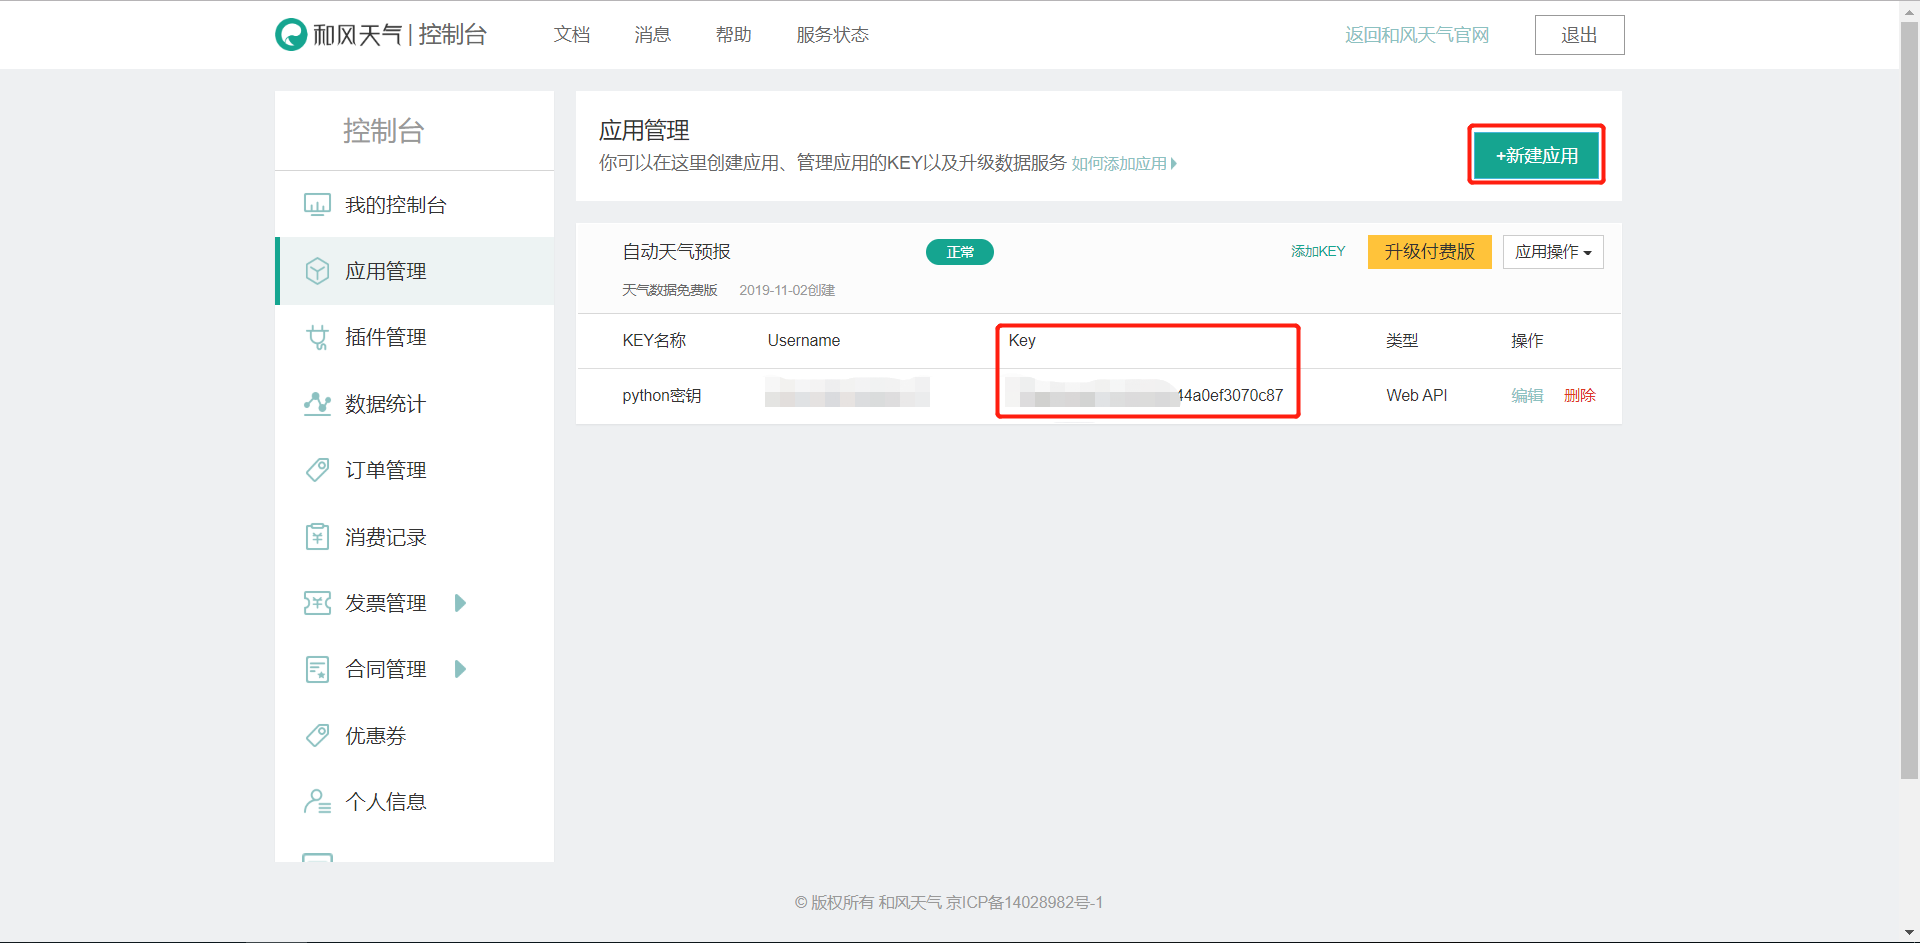Image resolution: width=1920 pixels, height=943 pixels.
Task: Click the 个人信息 person icon
Action: point(317,802)
